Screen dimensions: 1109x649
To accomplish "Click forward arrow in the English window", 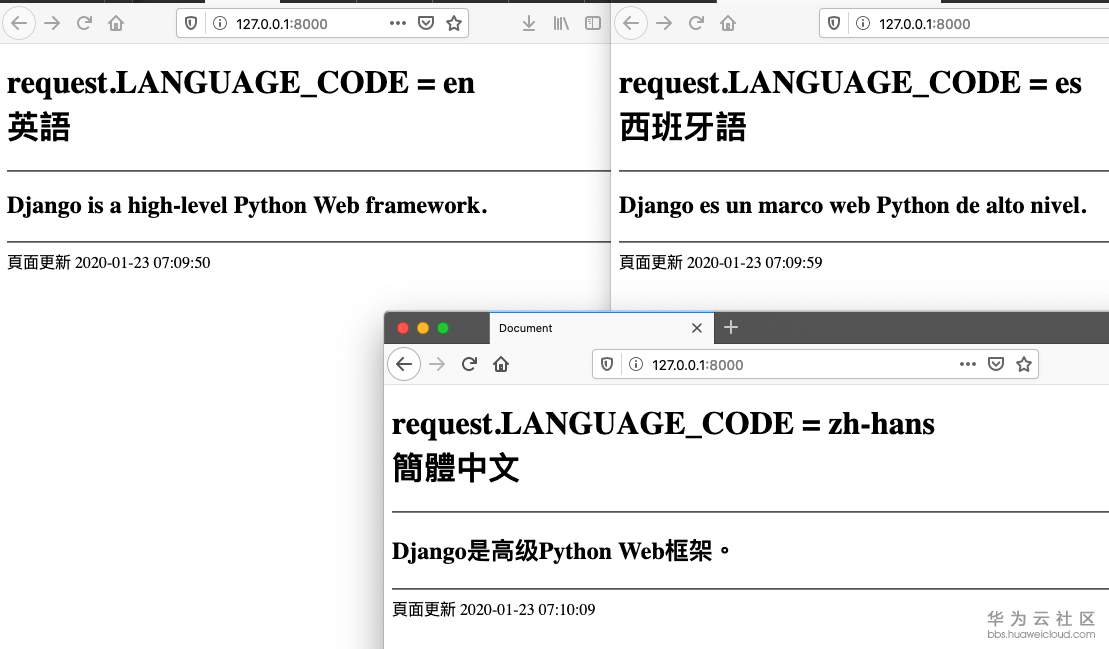I will point(52,23).
